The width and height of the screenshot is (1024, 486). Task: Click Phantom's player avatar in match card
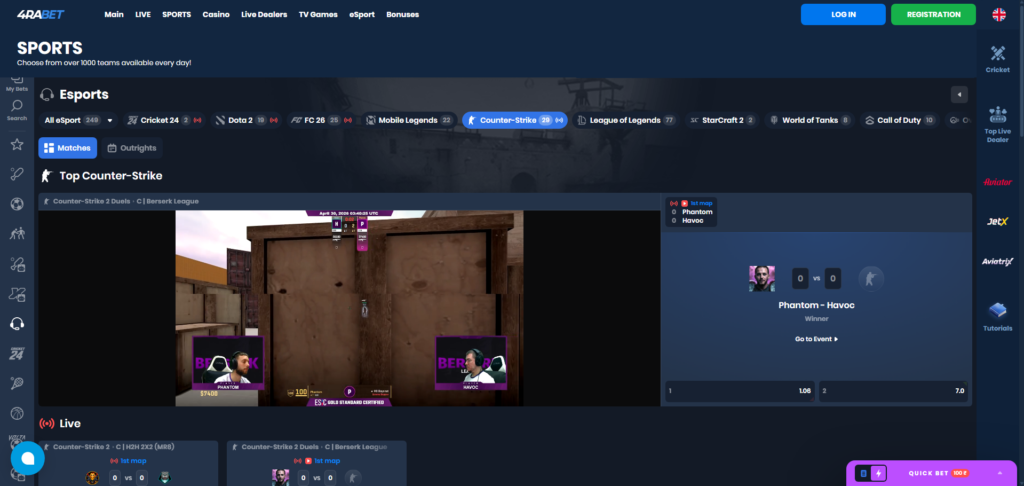(761, 278)
